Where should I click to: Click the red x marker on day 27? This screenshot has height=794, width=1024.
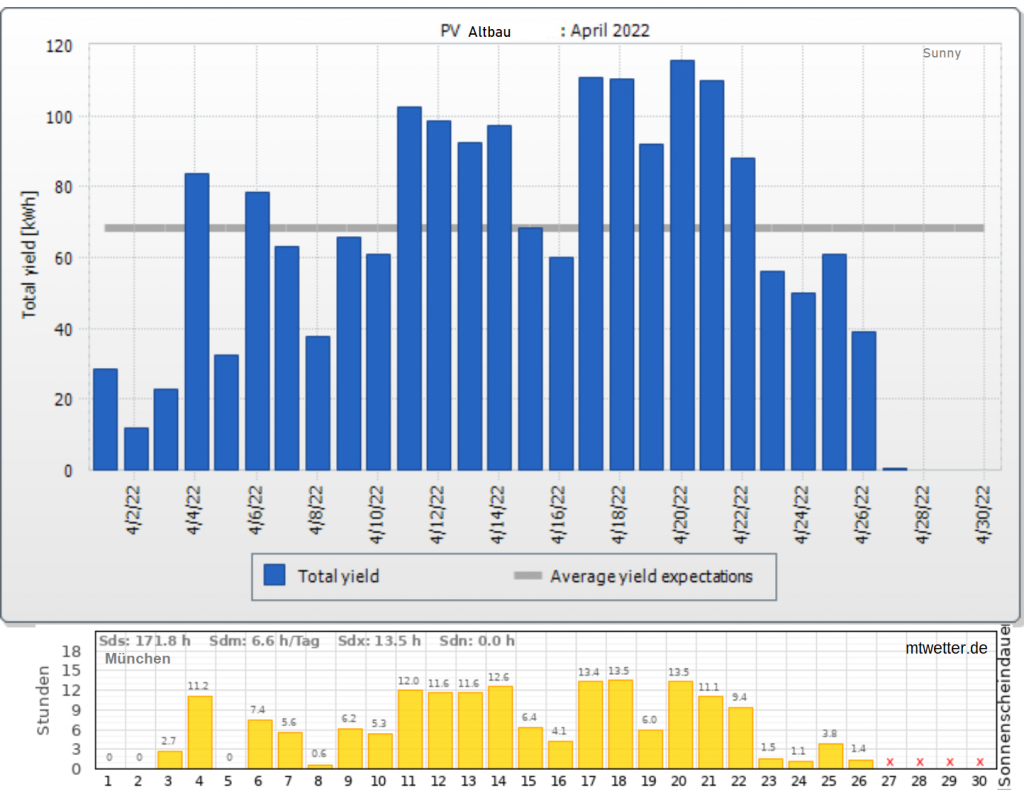[x=890, y=762]
